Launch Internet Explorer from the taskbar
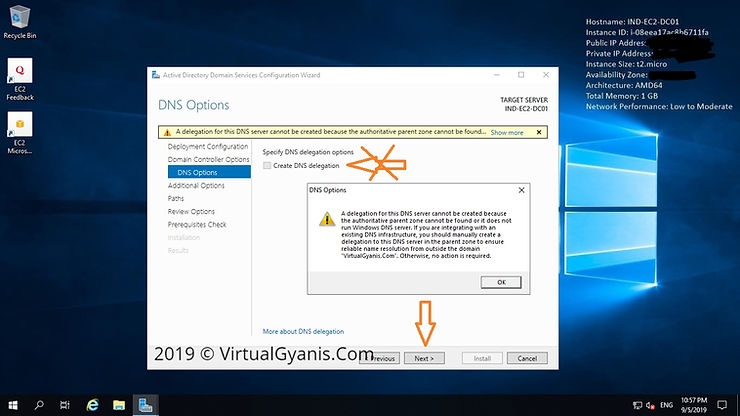 point(93,405)
